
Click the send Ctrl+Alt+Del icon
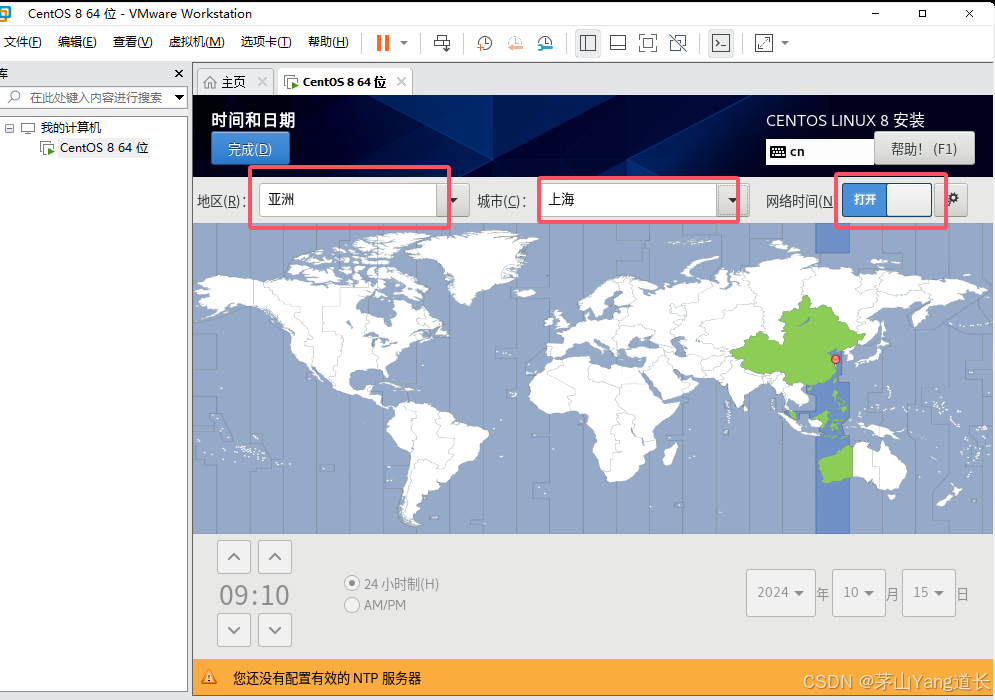pyautogui.click(x=442, y=43)
